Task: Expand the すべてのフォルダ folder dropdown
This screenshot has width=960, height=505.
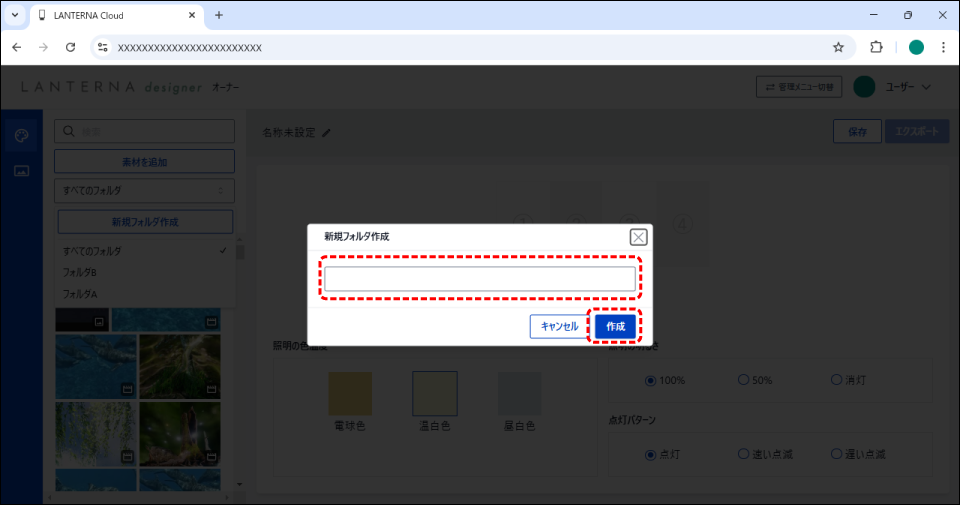Action: pos(144,190)
